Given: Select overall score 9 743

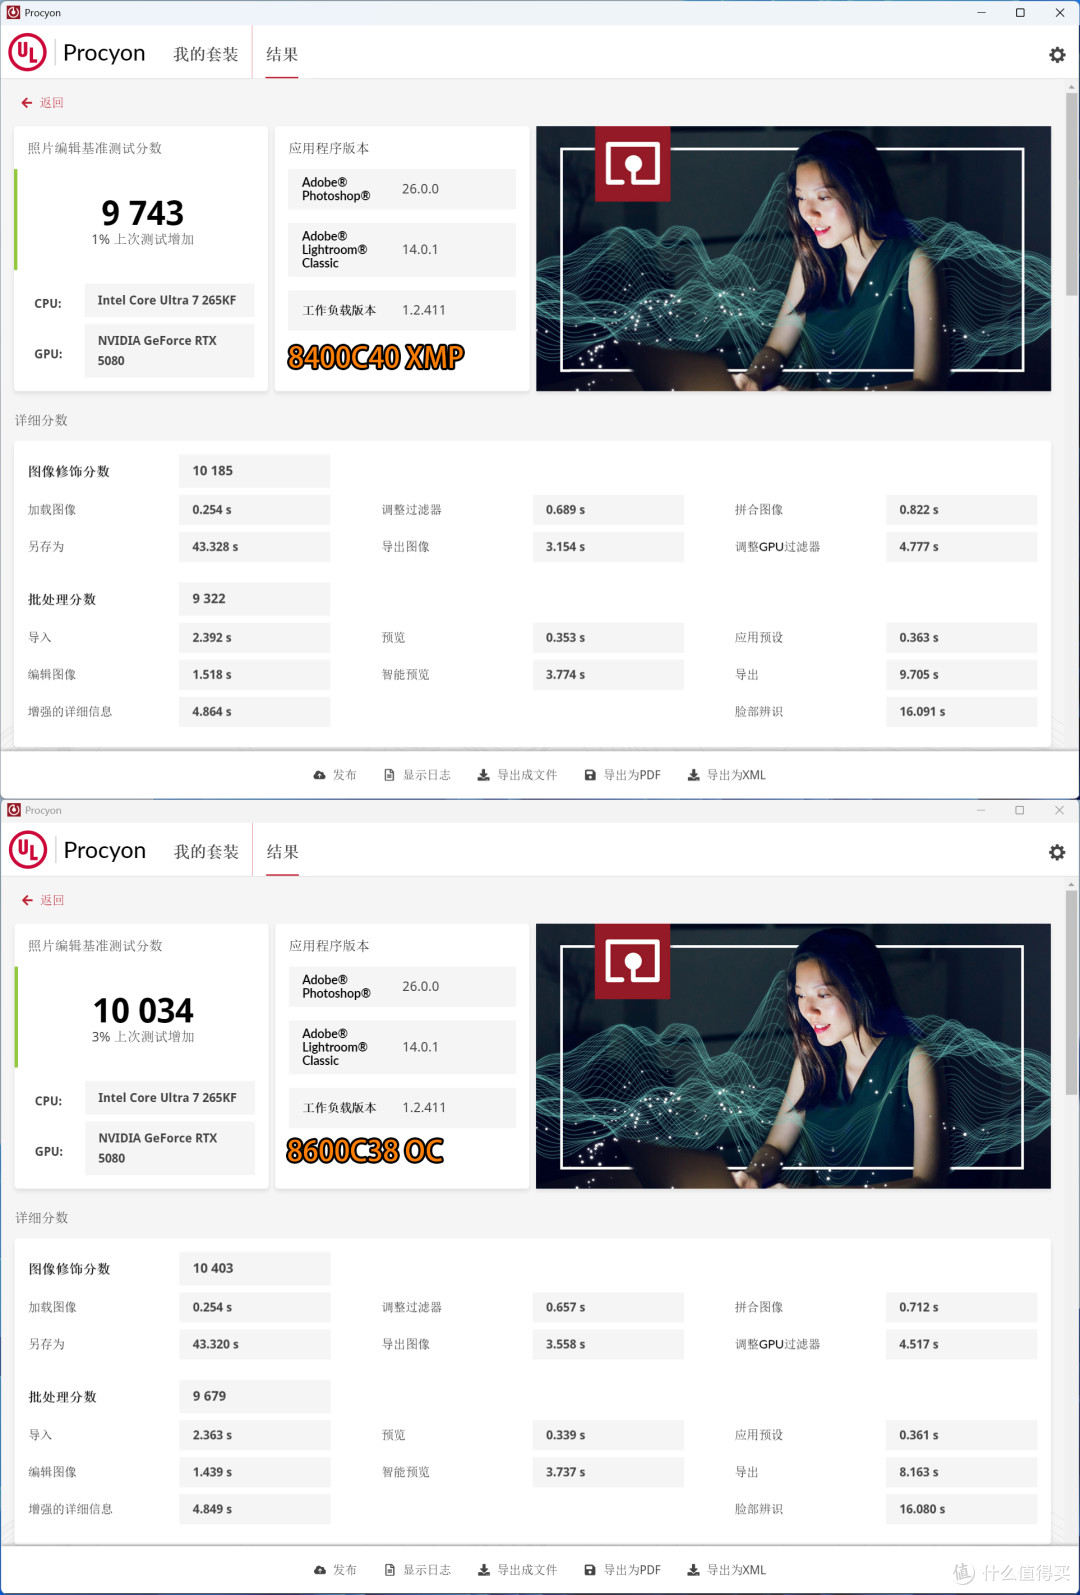Looking at the screenshot, I should pyautogui.click(x=143, y=213).
